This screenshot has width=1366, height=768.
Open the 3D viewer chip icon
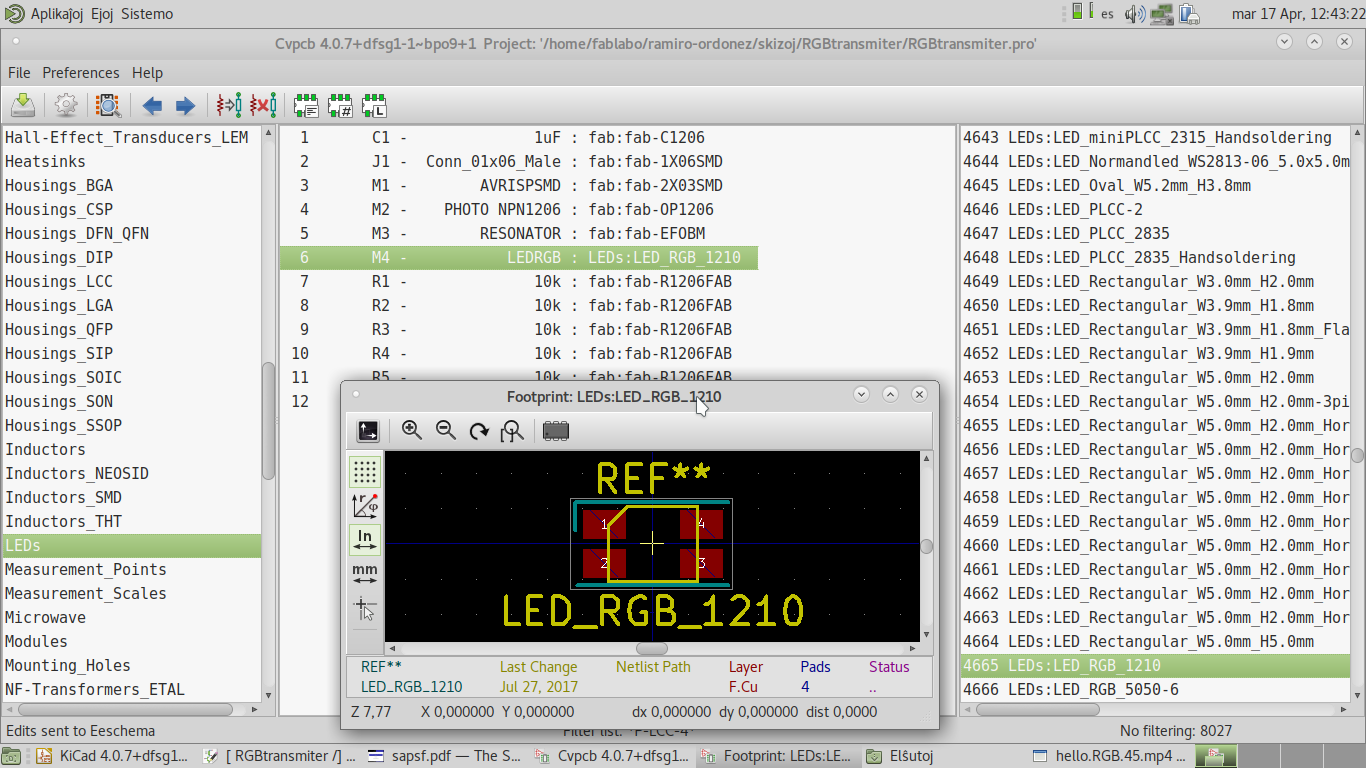coord(556,431)
